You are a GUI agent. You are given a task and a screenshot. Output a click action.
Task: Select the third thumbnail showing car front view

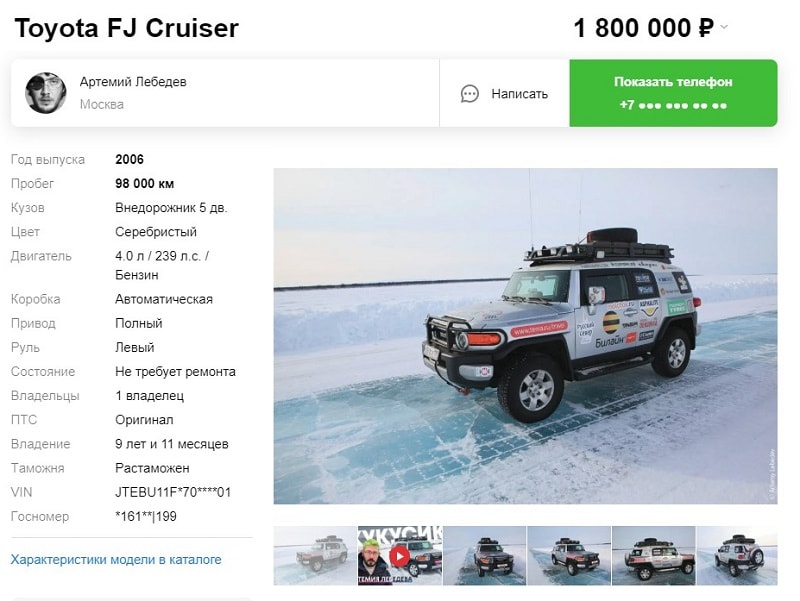pos(484,556)
